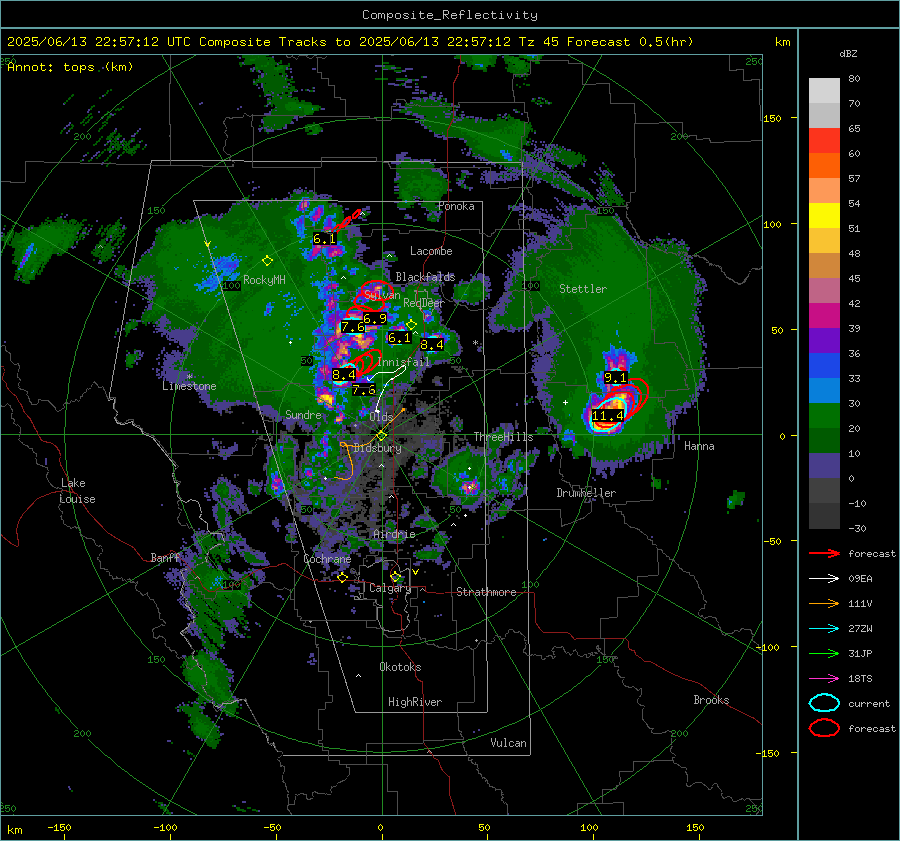Click the Lacombe town label
Image resolution: width=900 pixels, height=841 pixels.
(431, 251)
